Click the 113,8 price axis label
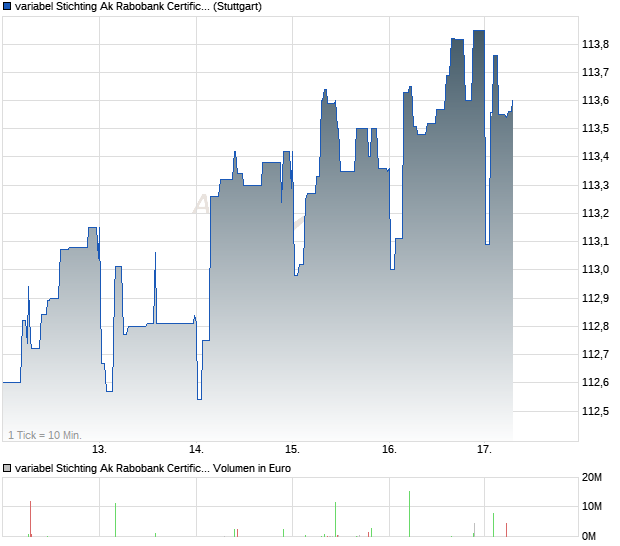This screenshot has height=546, width=620. (595, 44)
